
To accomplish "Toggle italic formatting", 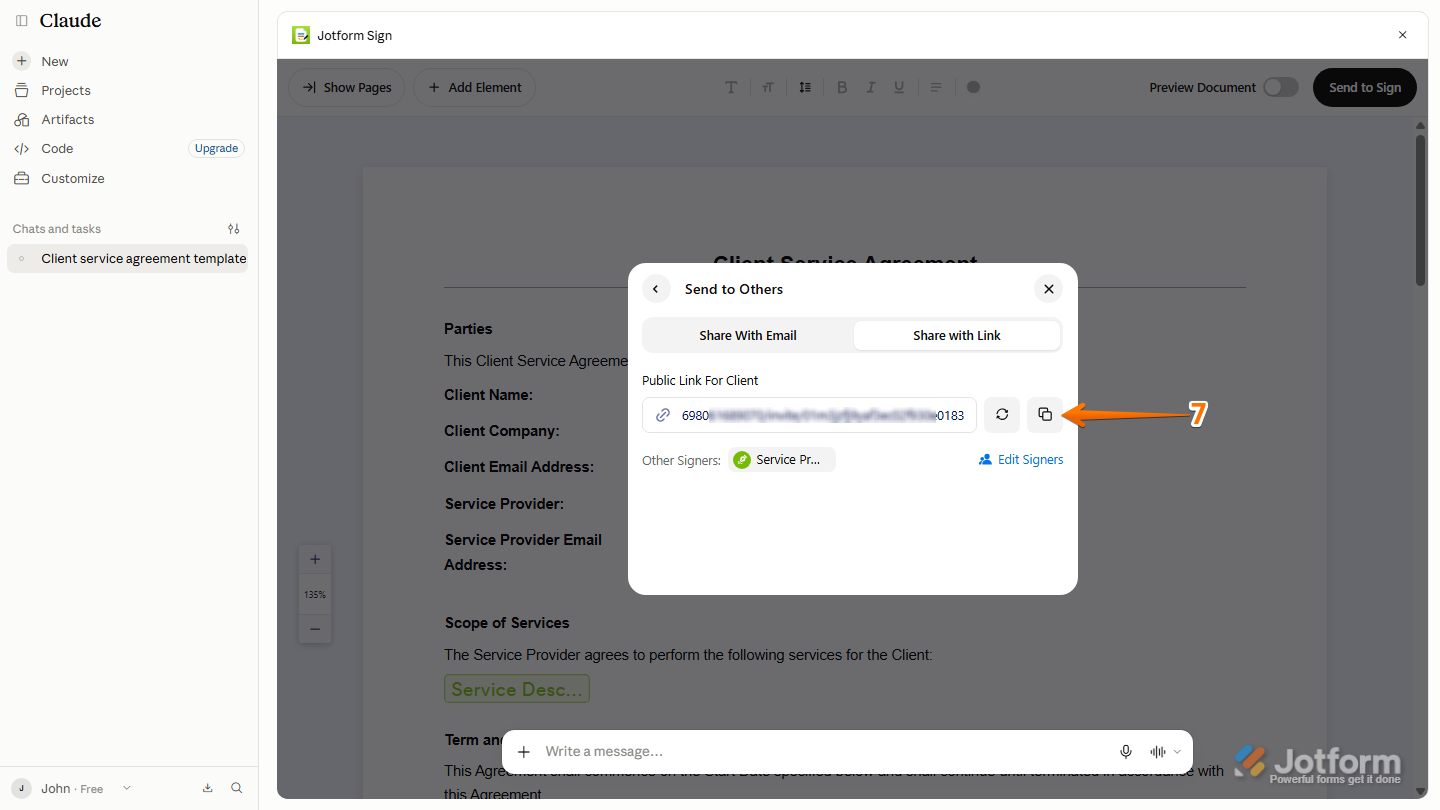I will (x=871, y=87).
